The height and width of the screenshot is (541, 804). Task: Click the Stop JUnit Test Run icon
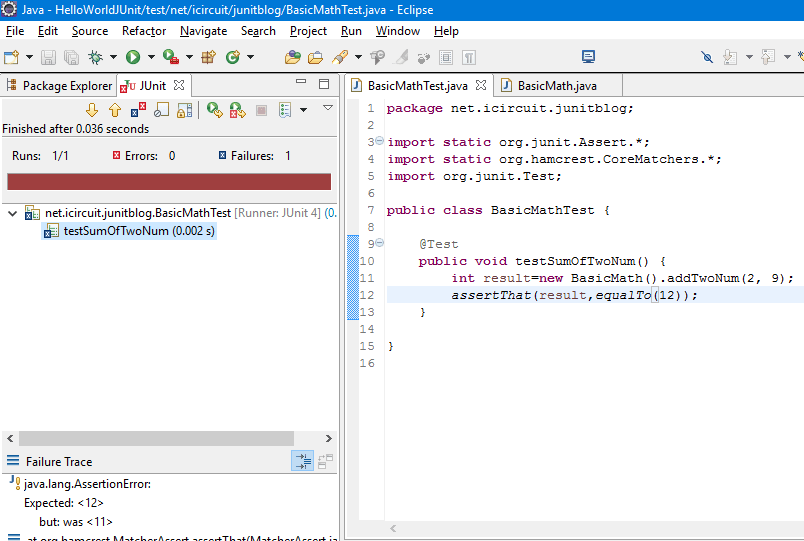coord(262,110)
